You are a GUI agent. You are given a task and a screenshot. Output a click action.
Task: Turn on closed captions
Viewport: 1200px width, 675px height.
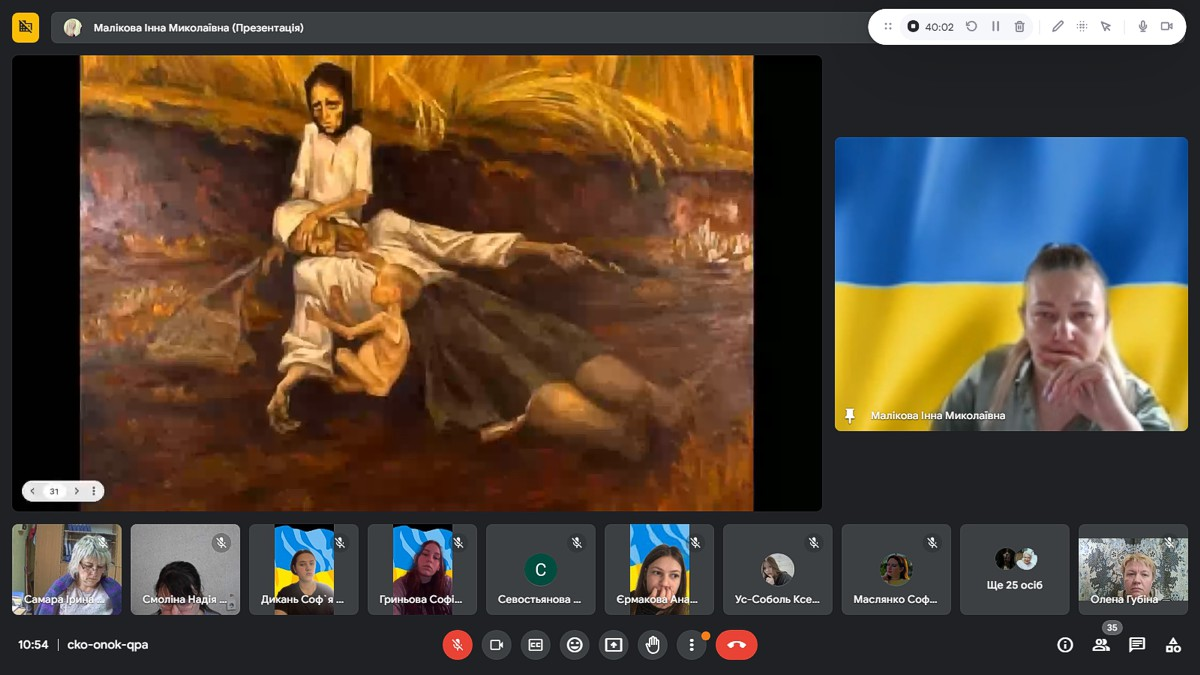click(536, 645)
